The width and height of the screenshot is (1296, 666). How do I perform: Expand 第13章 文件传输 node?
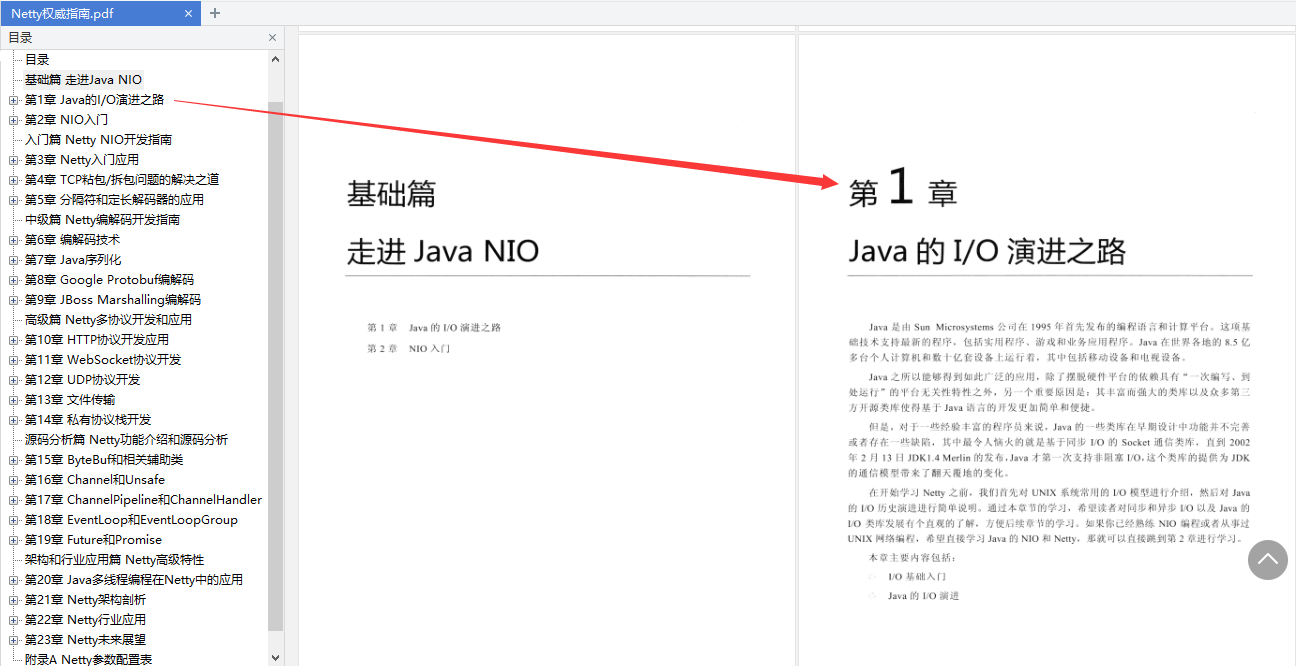tap(13, 400)
